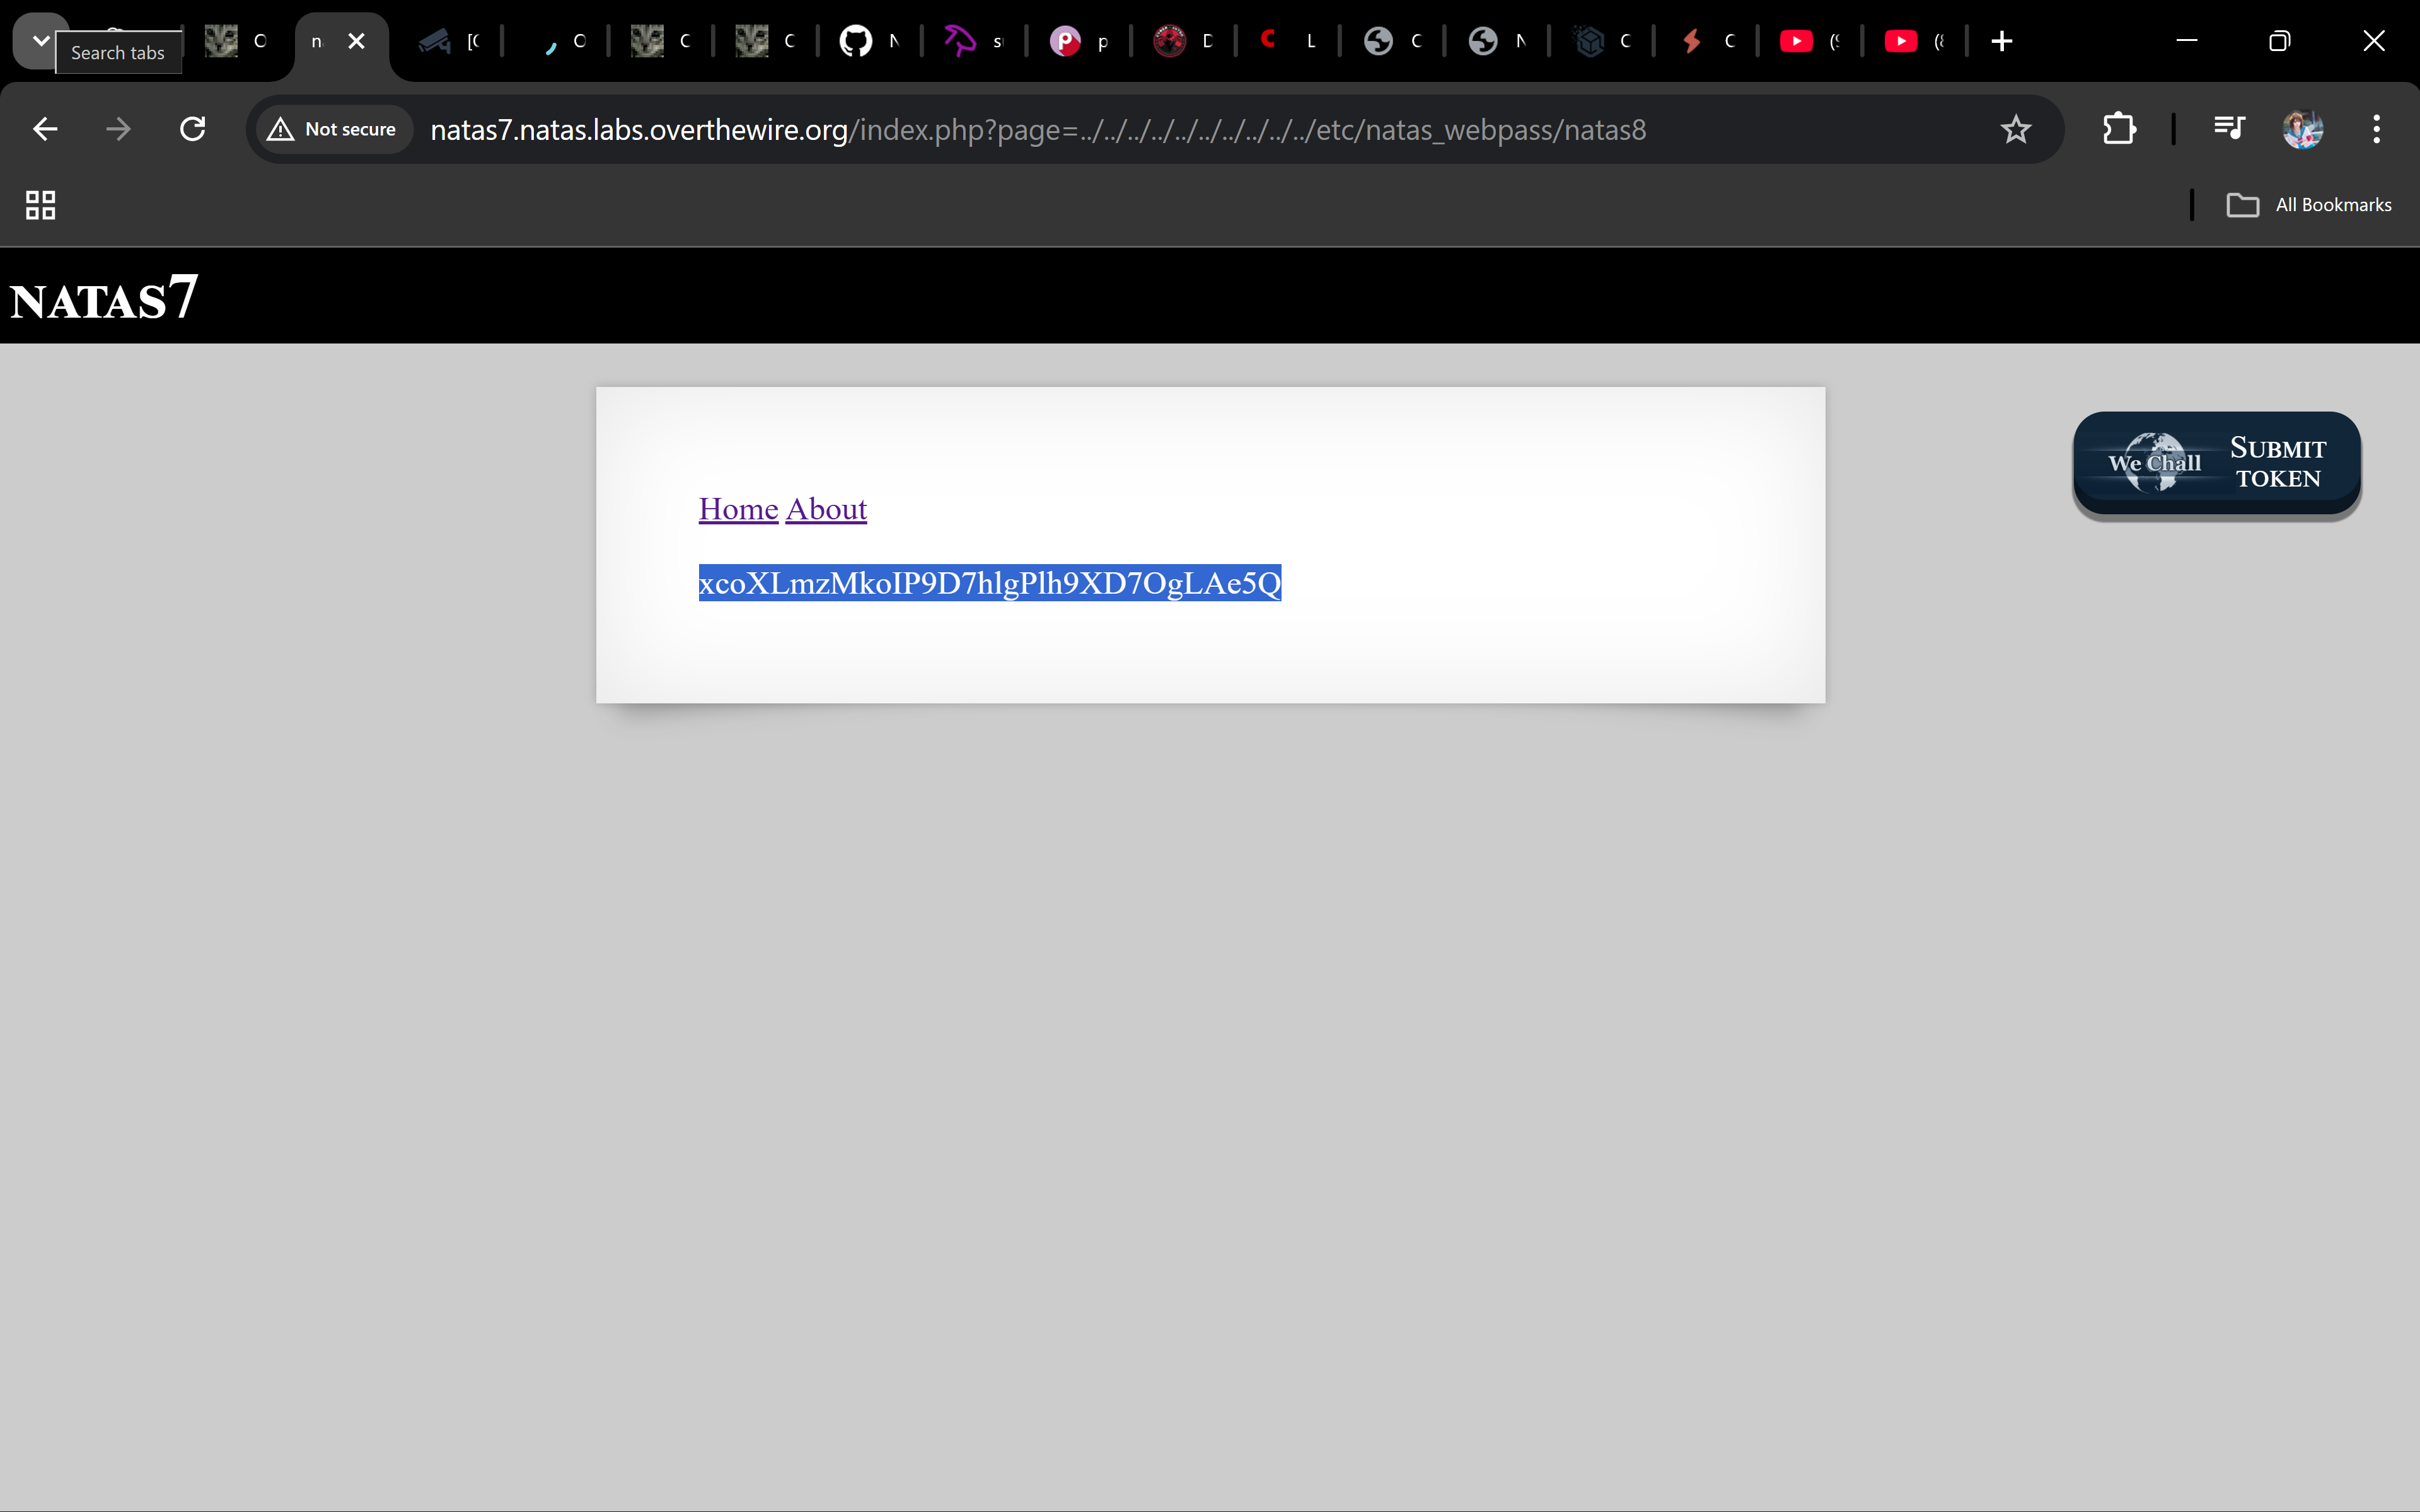Go back to previous page

click(45, 129)
